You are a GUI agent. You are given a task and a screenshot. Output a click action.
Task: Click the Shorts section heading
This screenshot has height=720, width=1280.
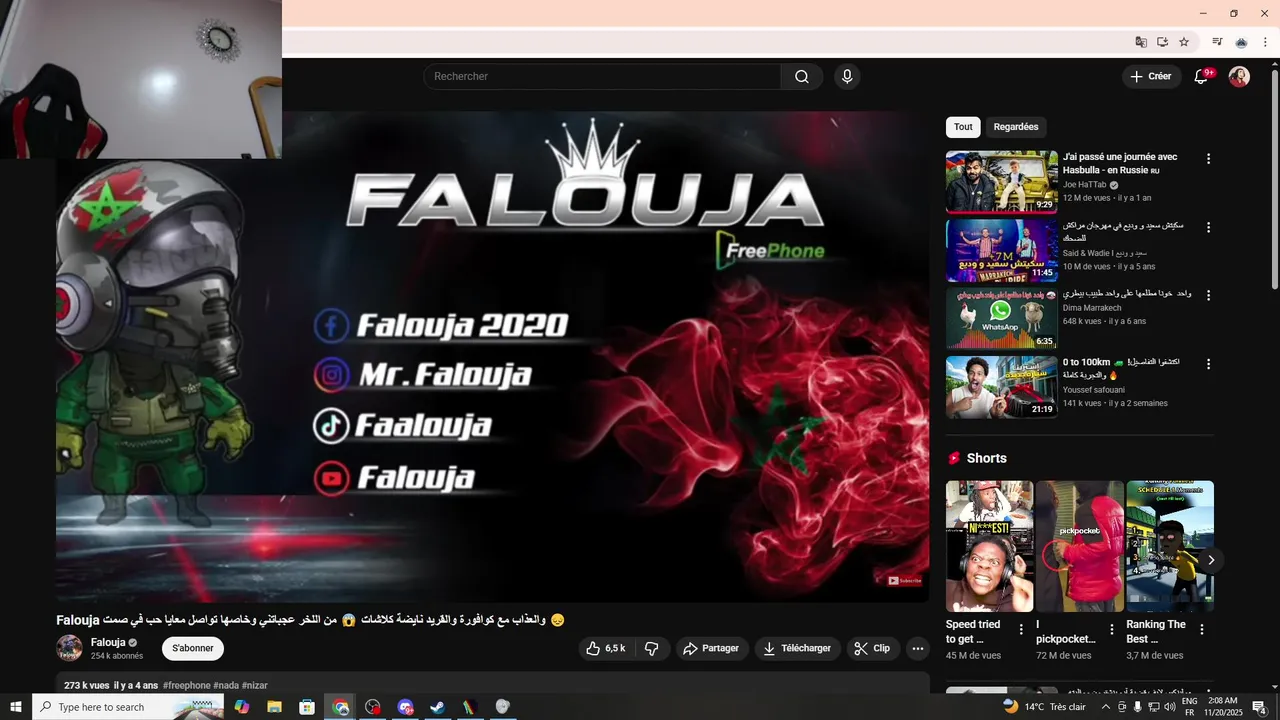tap(987, 458)
